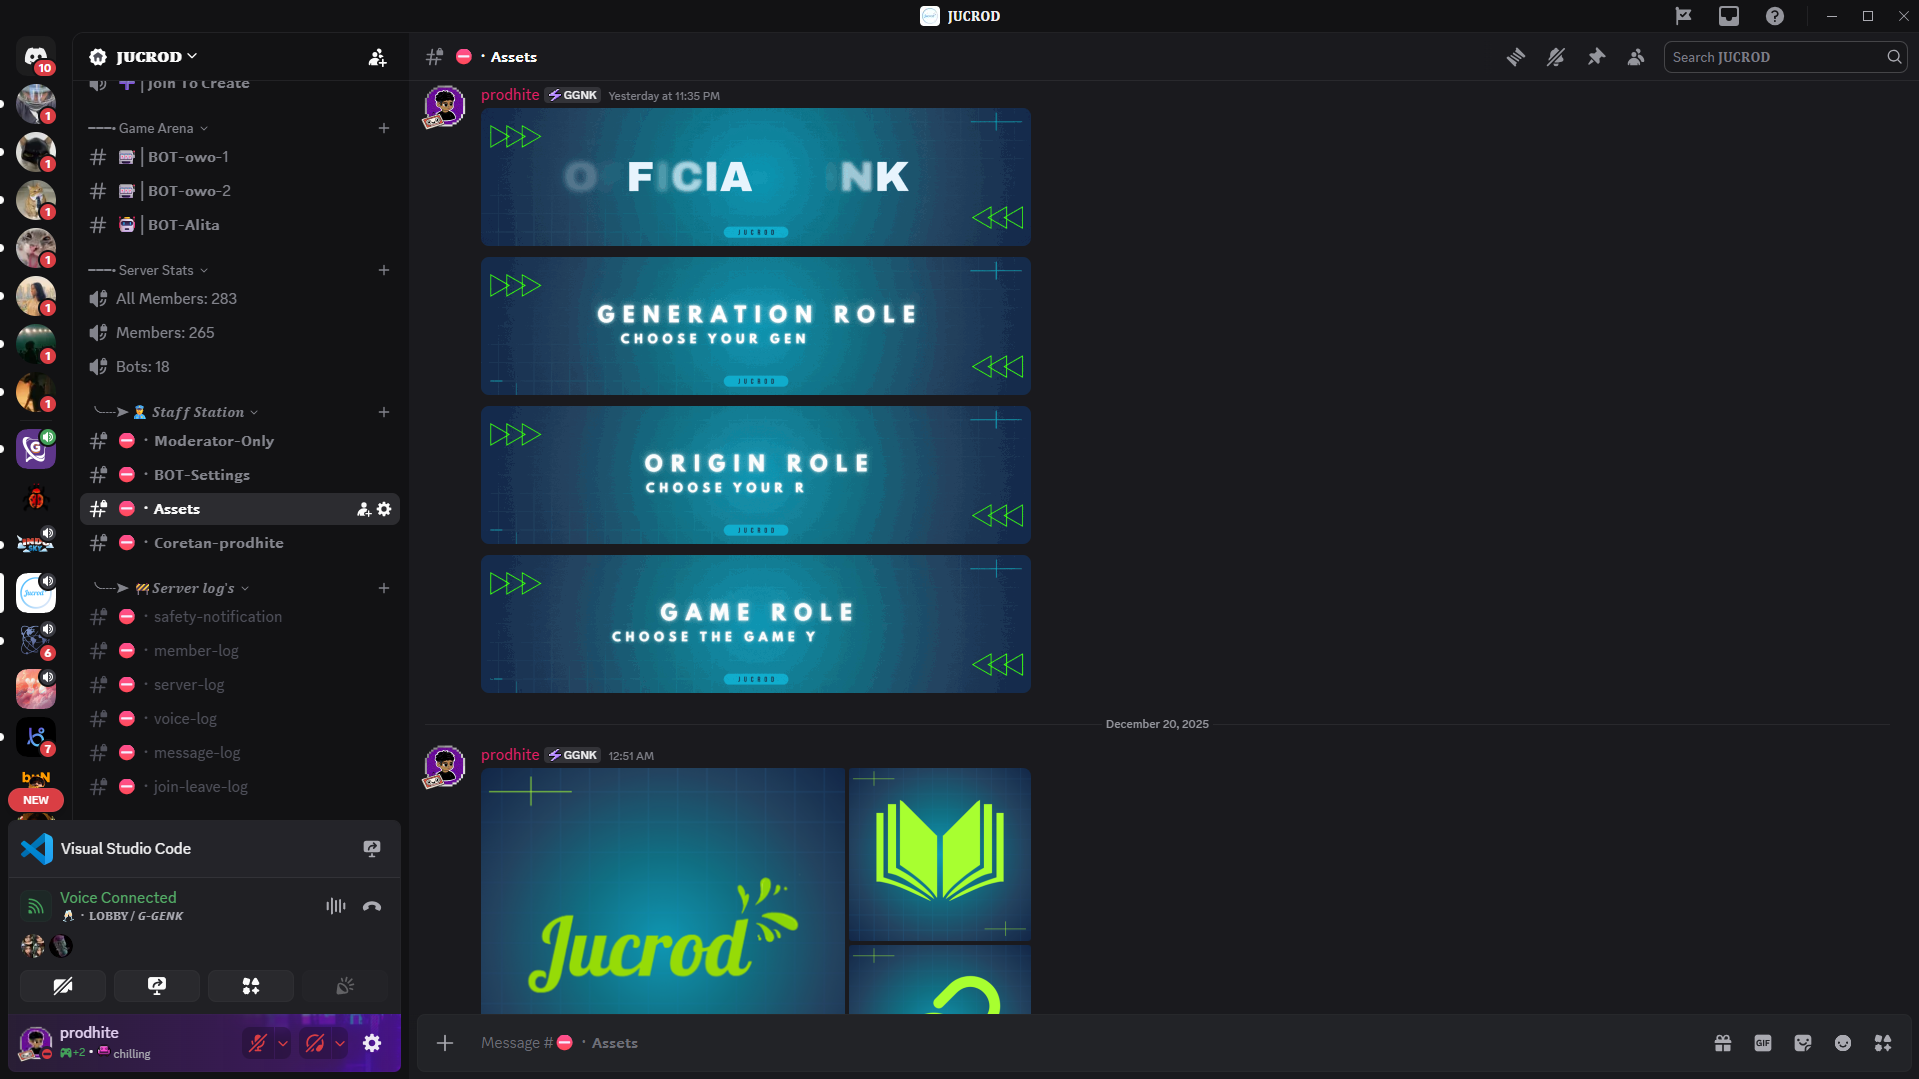Image resolution: width=1919 pixels, height=1079 pixels.
Task: Open prodhite user panel at bottom
Action: [126, 1043]
